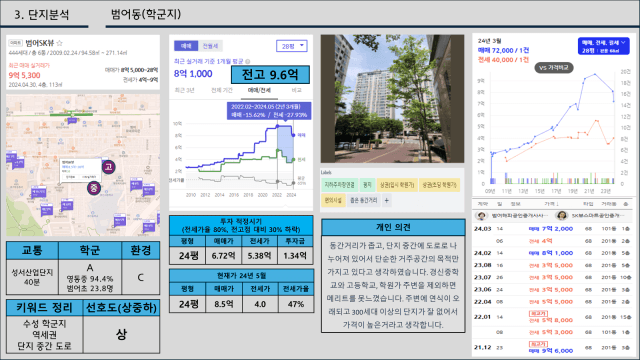
Task: Click the 8.5억 current price cell
Action: pyautogui.click(x=223, y=304)
